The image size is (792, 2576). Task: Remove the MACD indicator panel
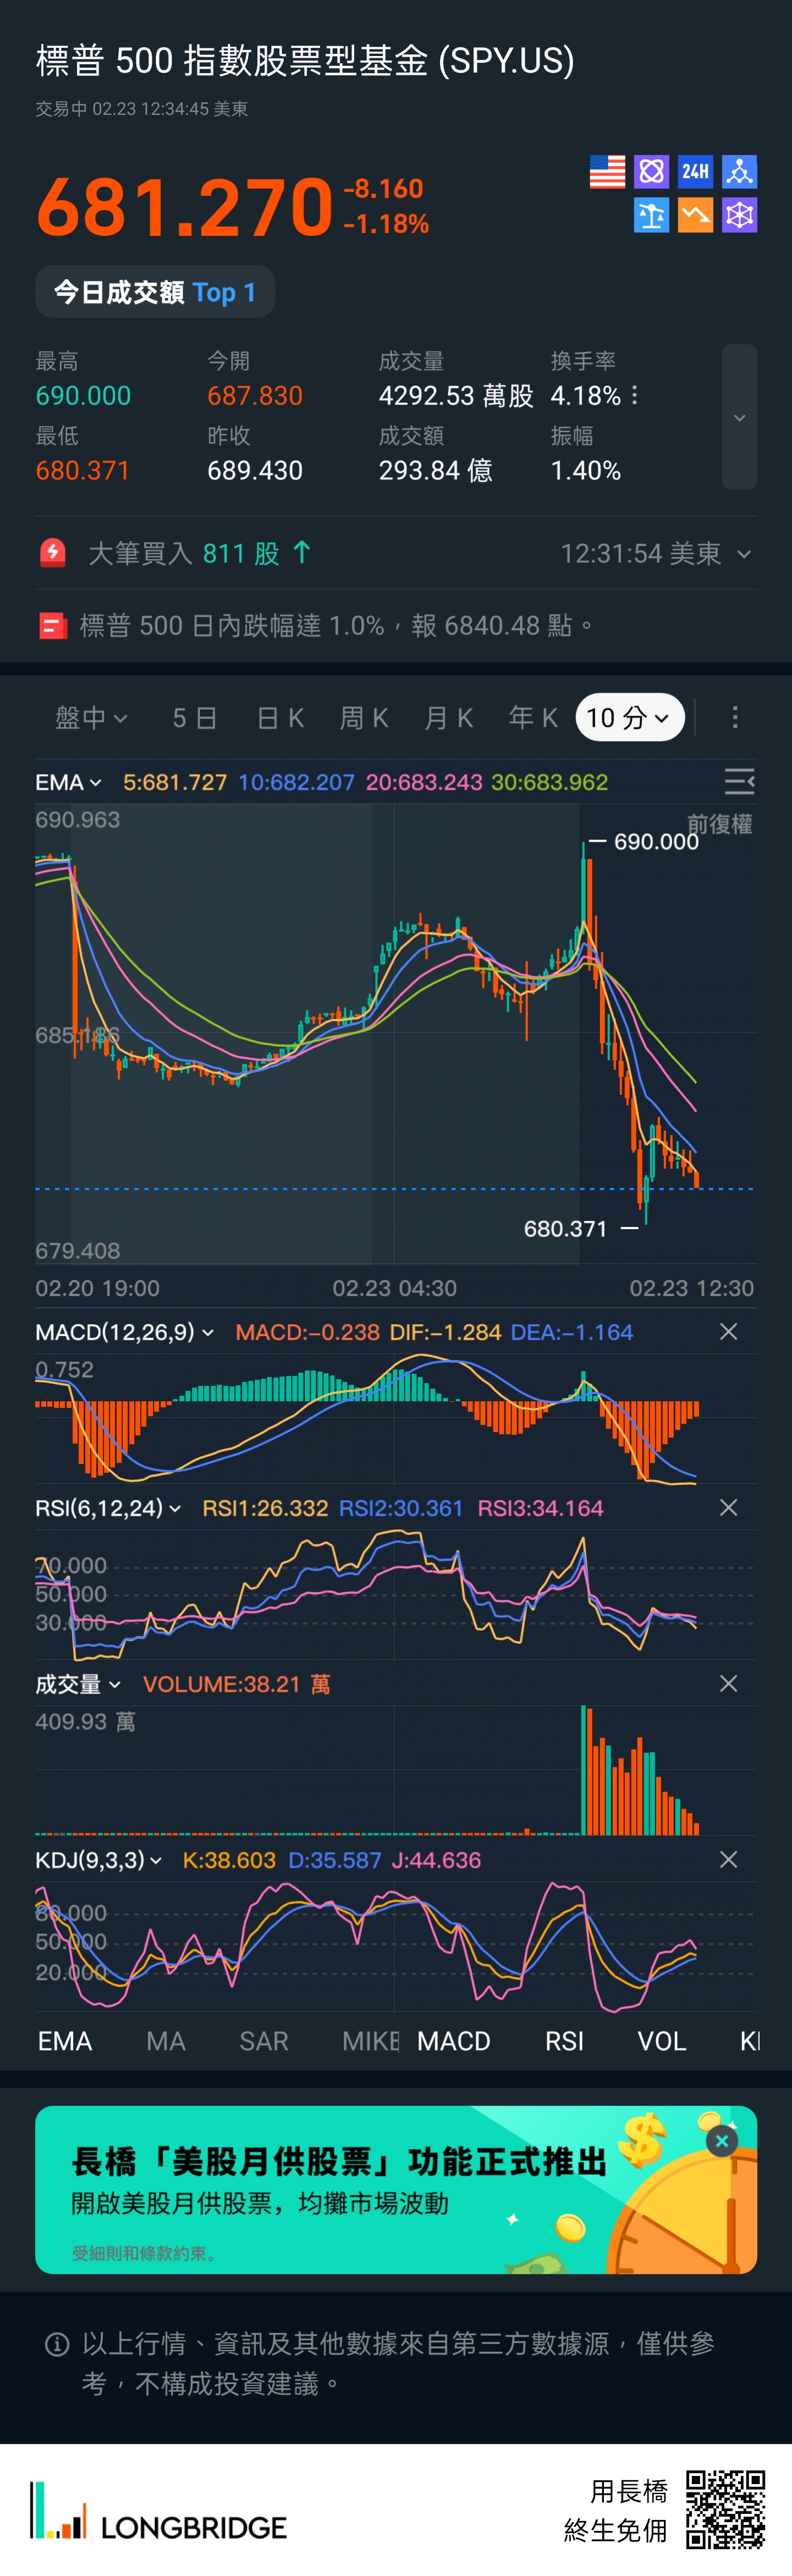[x=728, y=1332]
